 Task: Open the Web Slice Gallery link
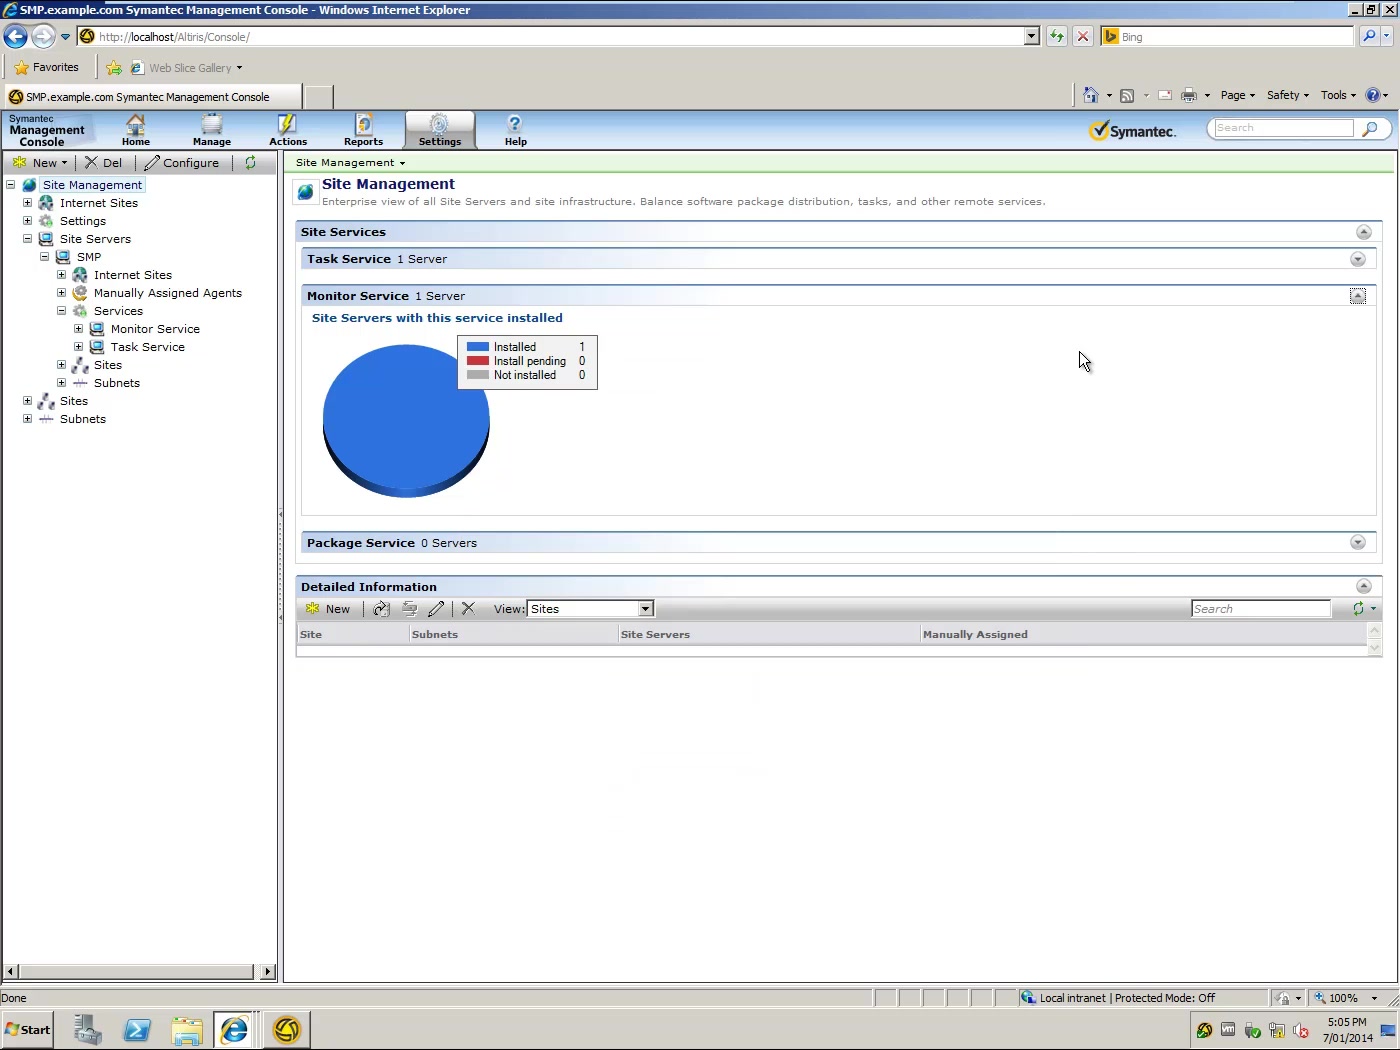(187, 67)
